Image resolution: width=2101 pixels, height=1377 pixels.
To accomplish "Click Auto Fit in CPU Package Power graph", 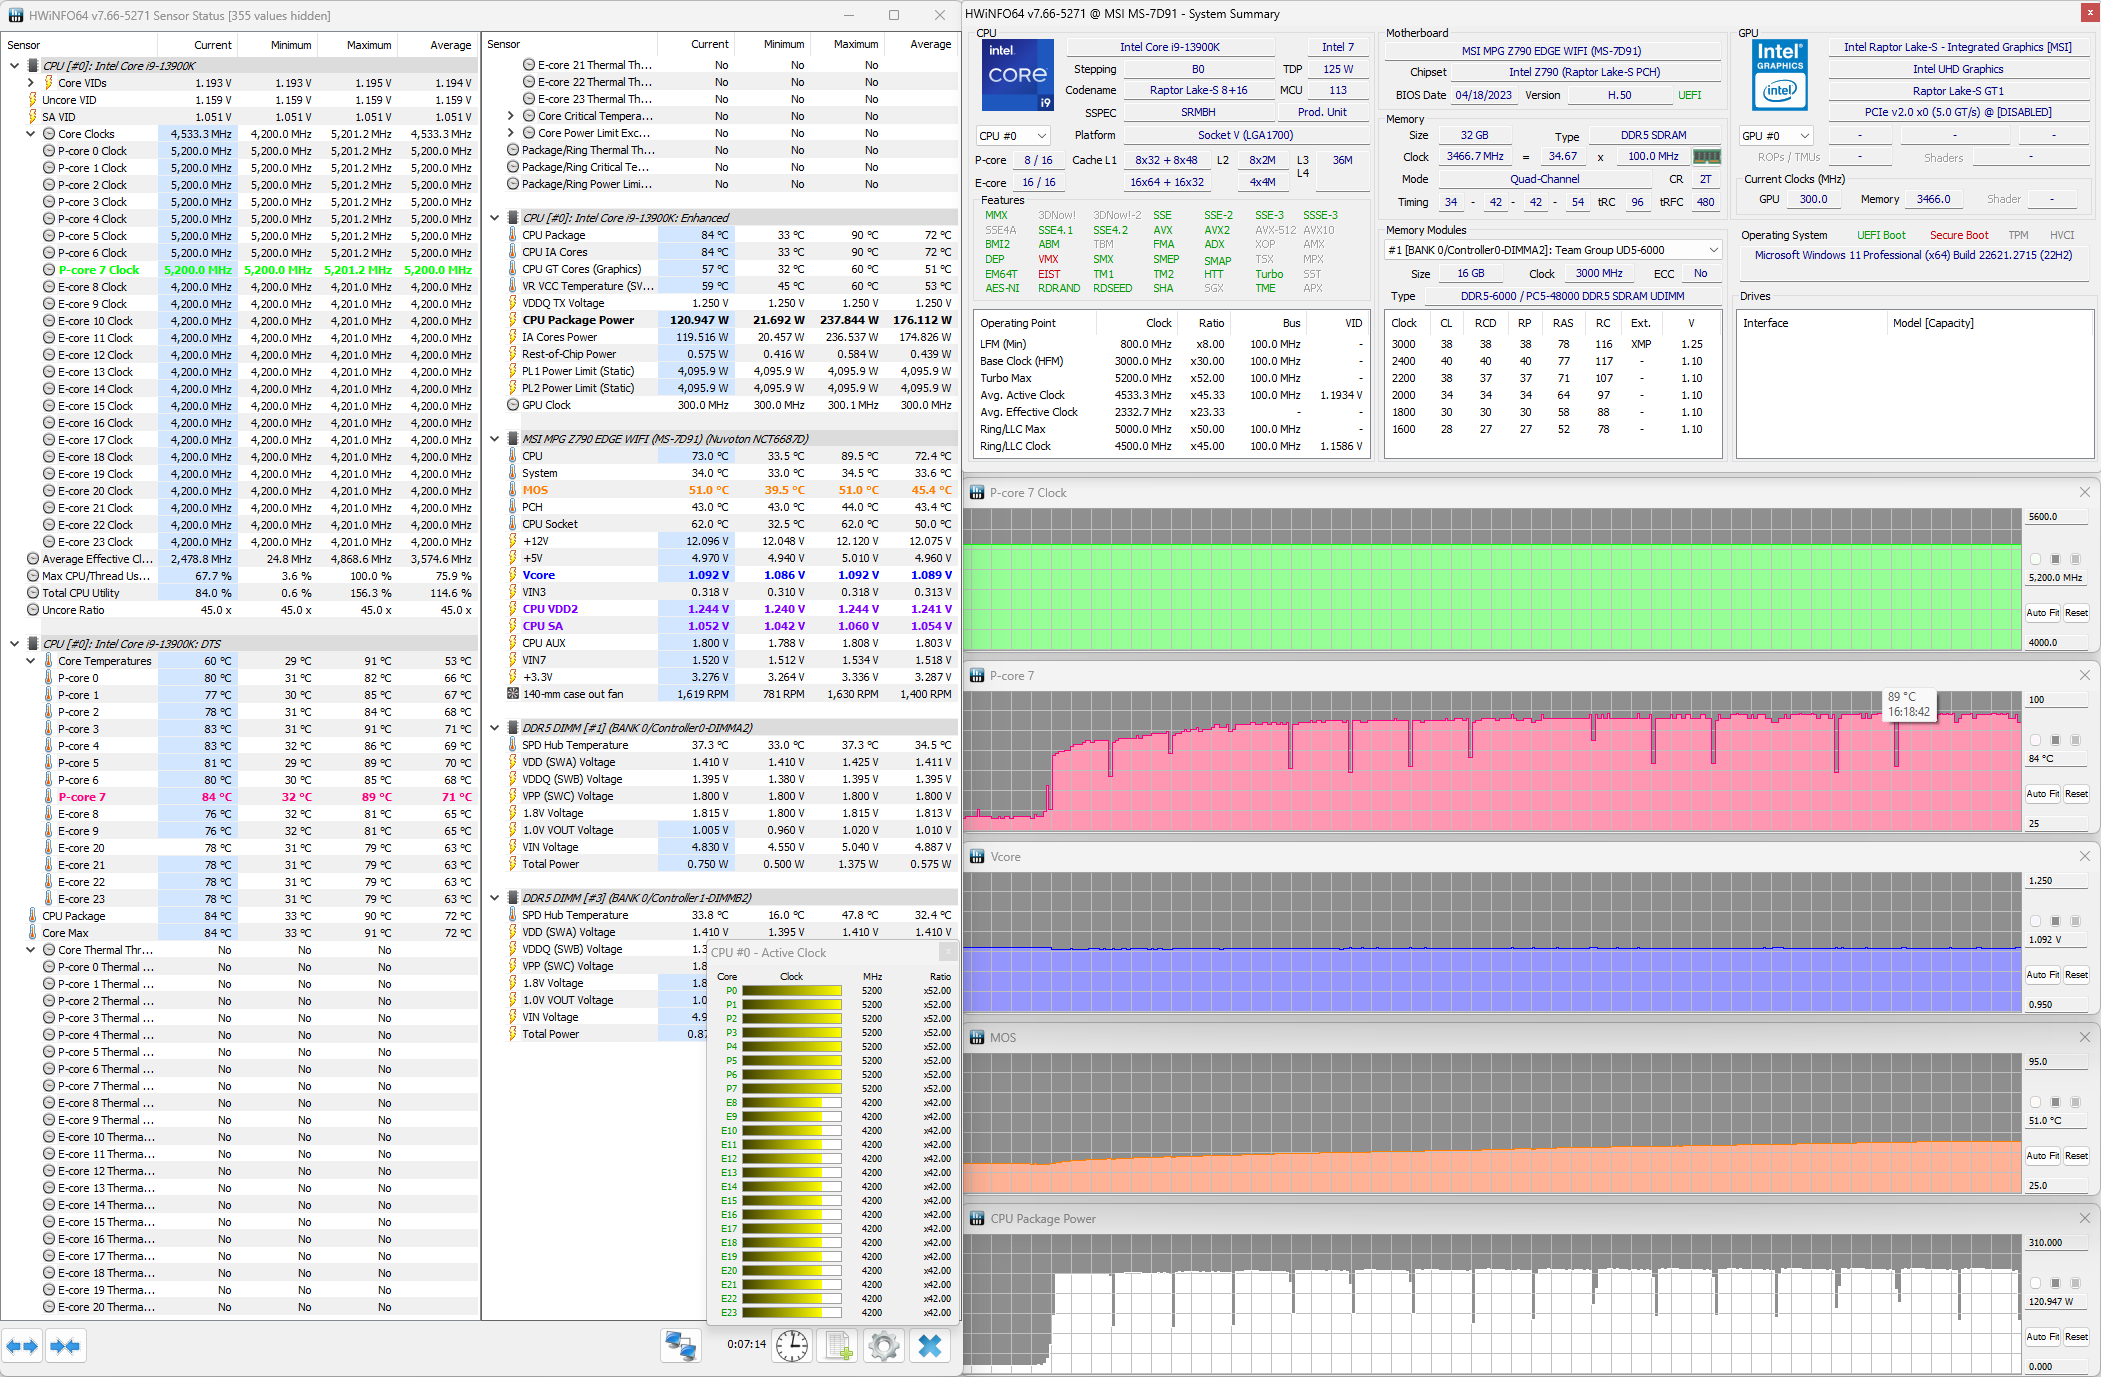I will point(2042,1337).
